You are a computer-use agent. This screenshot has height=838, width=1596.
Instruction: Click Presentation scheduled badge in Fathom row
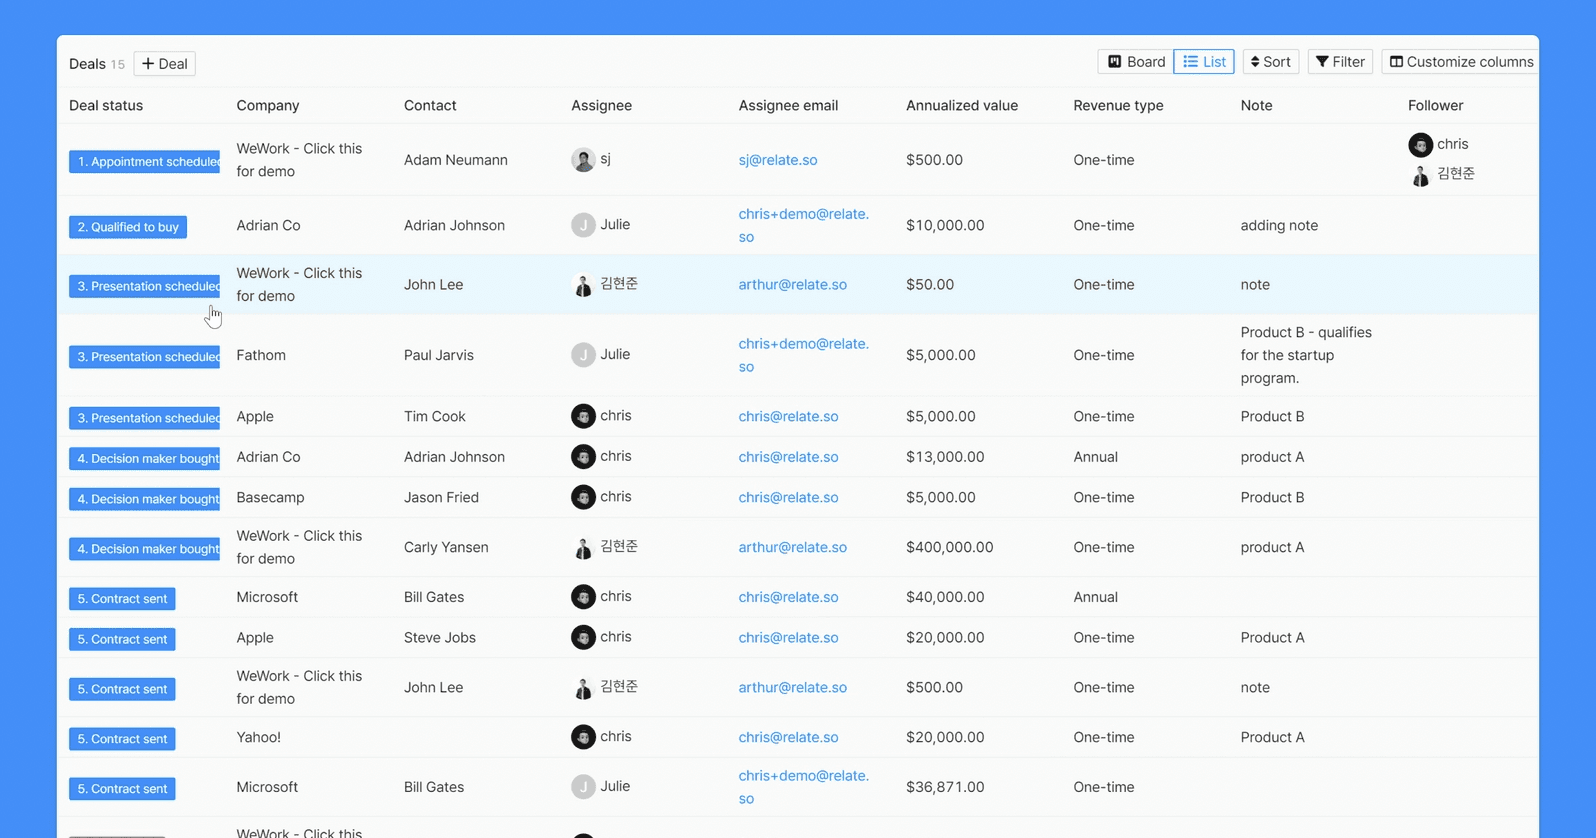145,357
